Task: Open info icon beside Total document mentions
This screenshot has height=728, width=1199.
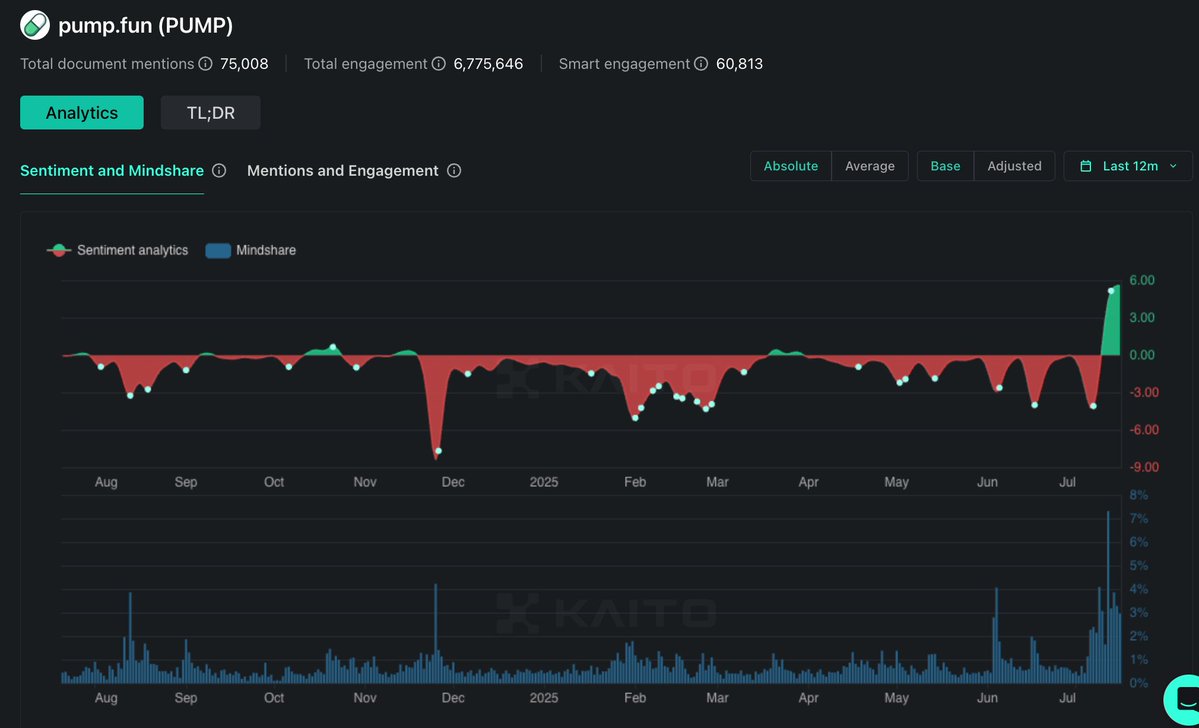Action: click(x=205, y=63)
